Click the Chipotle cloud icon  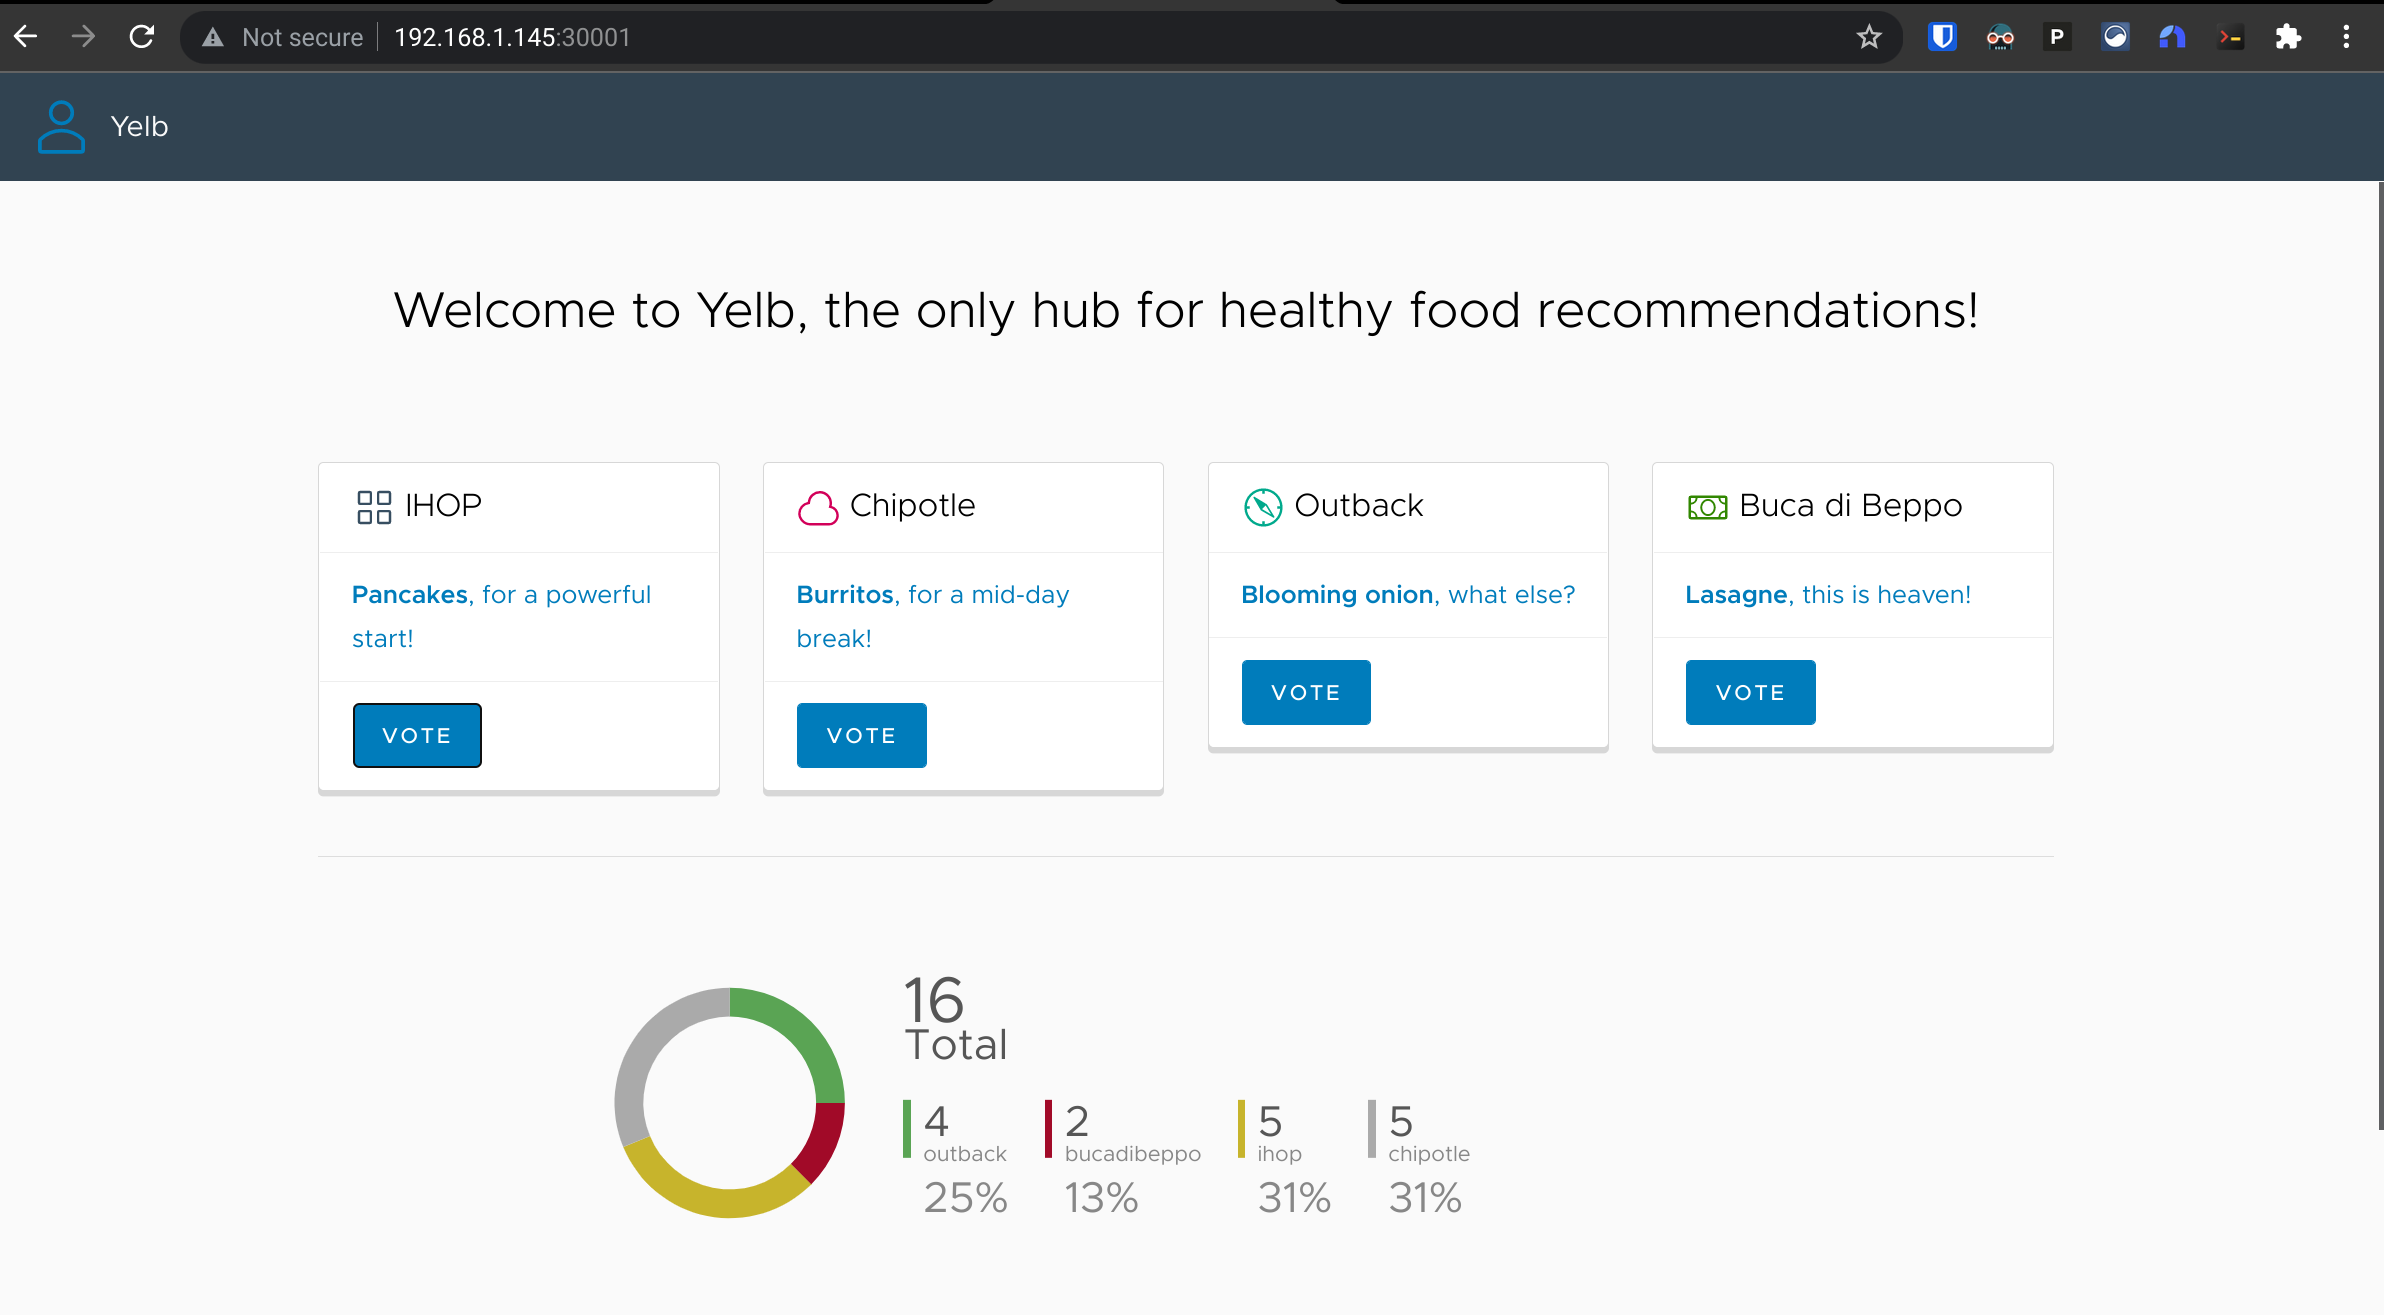tap(818, 508)
